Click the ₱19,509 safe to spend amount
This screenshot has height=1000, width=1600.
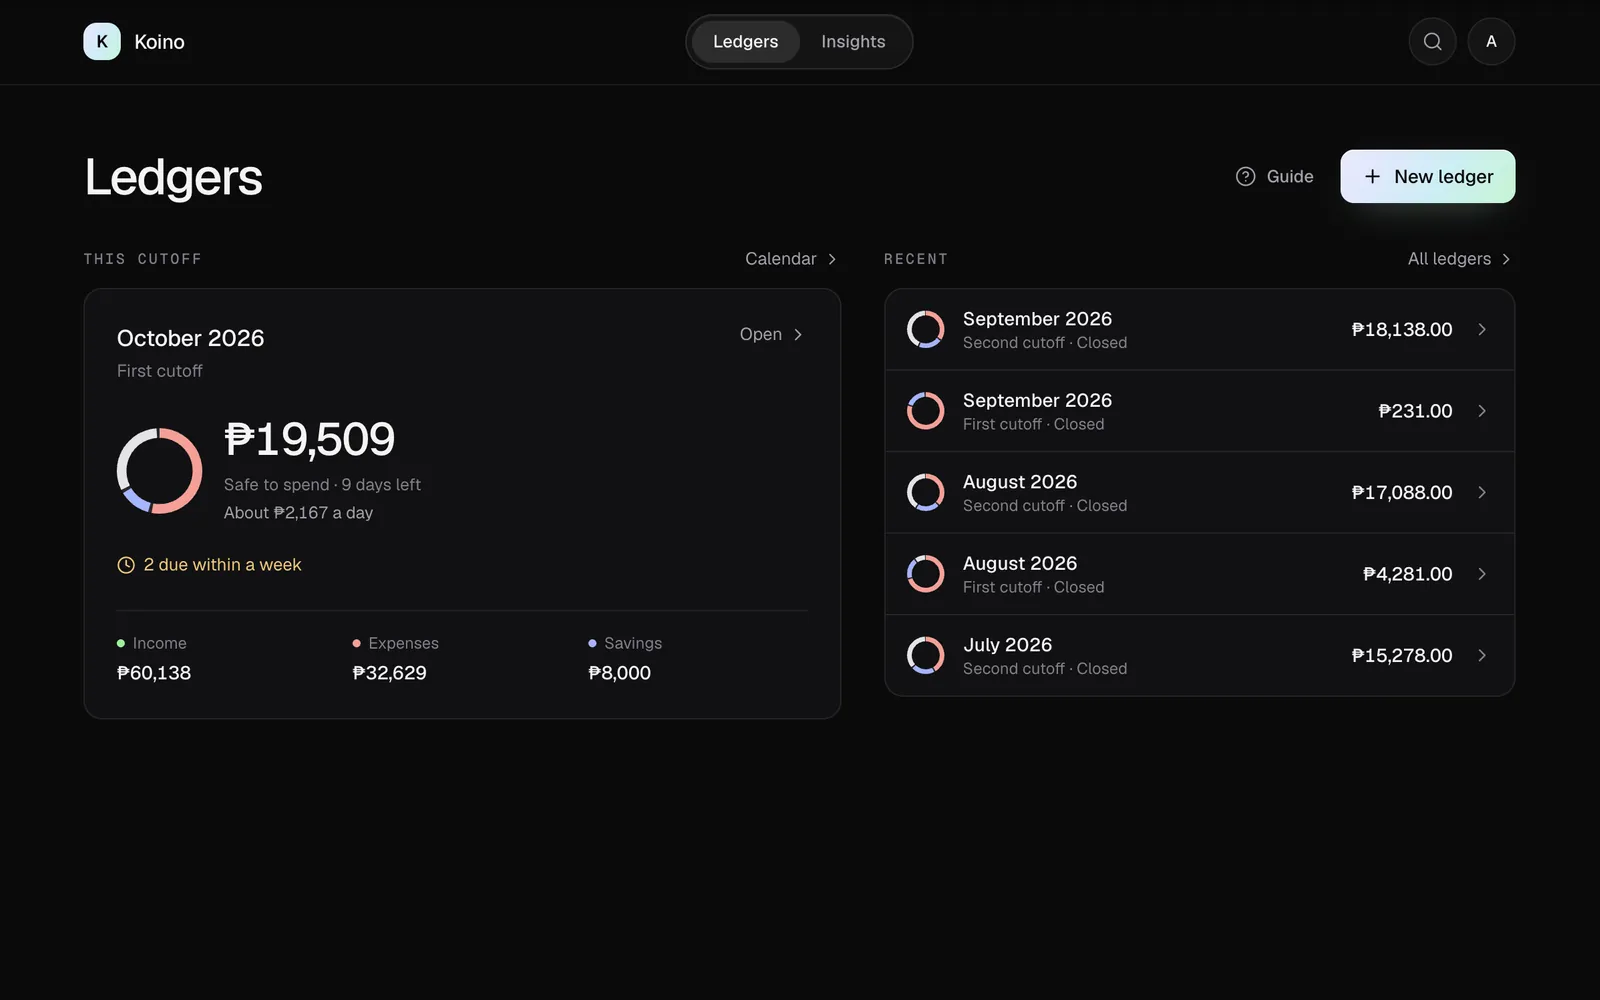(x=309, y=439)
